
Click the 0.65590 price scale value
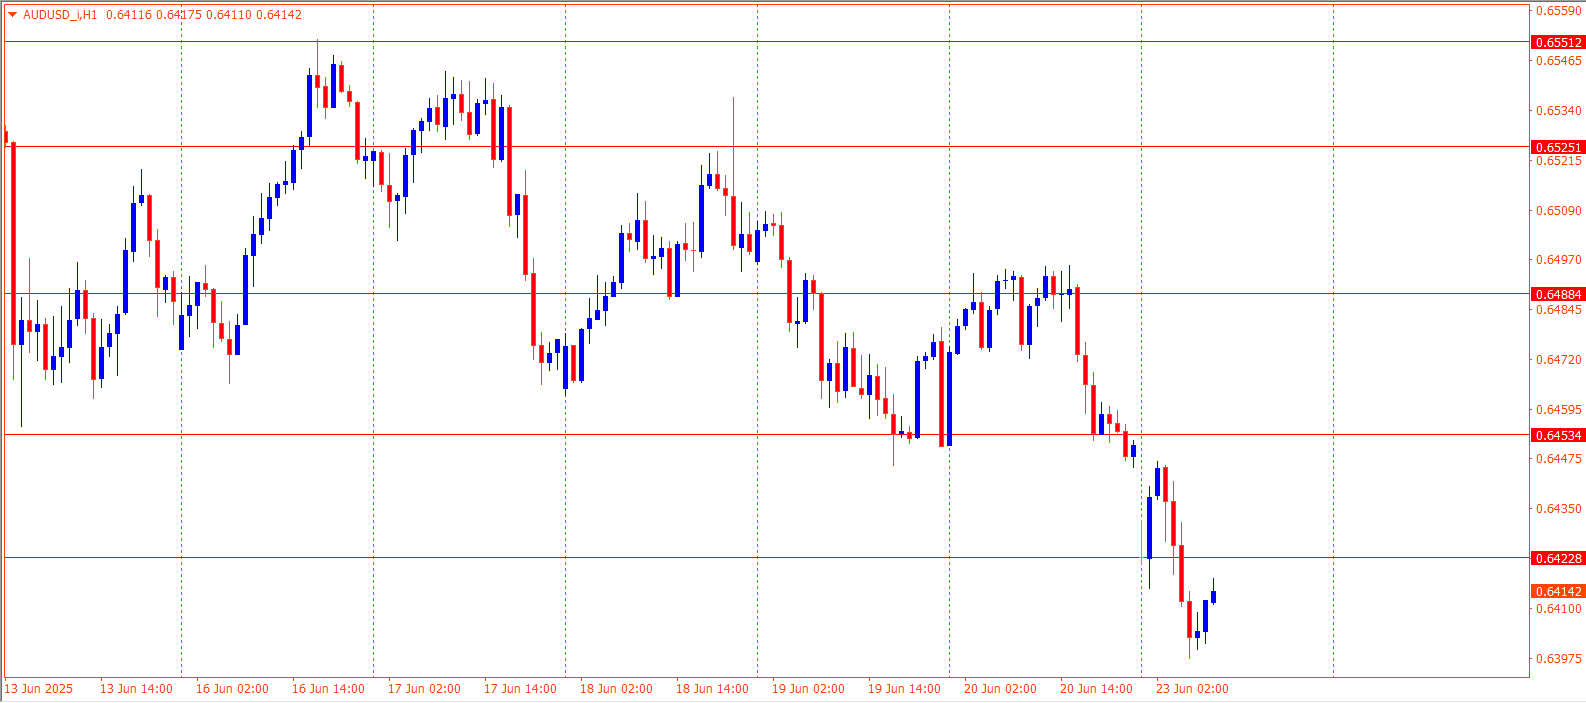coord(1558,11)
